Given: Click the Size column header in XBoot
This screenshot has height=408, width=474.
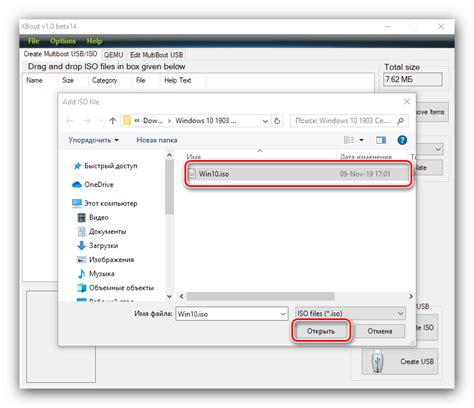Looking at the screenshot, I should tap(68, 80).
